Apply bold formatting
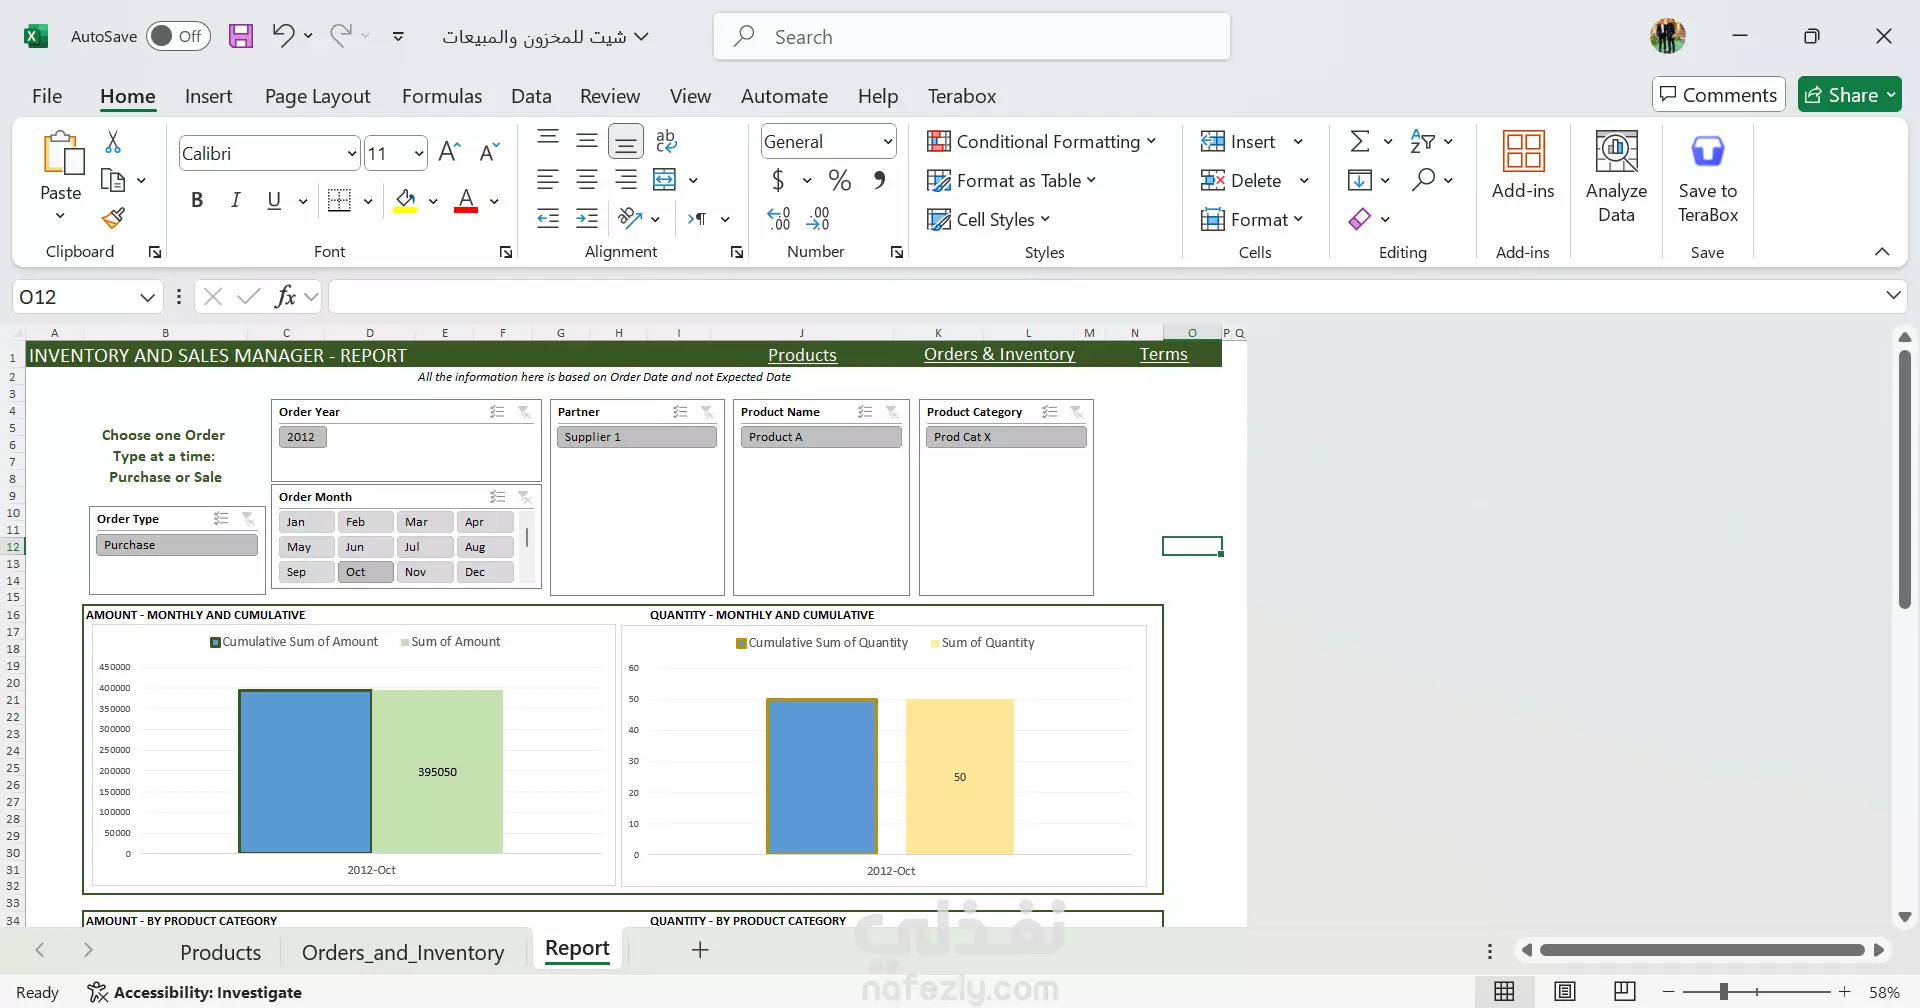The height and width of the screenshot is (1008, 1920). click(x=197, y=200)
